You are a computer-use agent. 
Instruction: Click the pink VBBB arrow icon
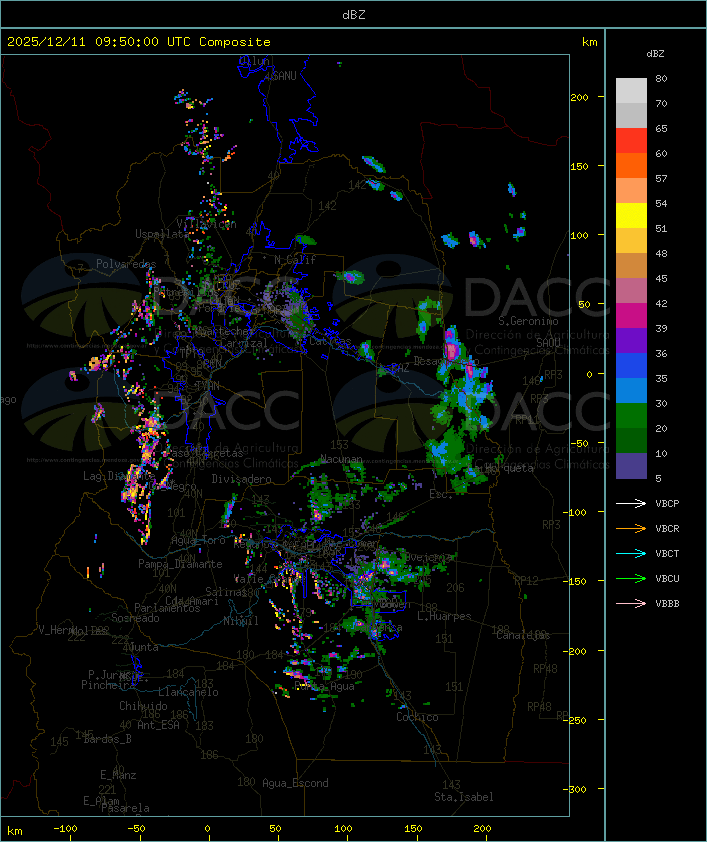click(631, 603)
